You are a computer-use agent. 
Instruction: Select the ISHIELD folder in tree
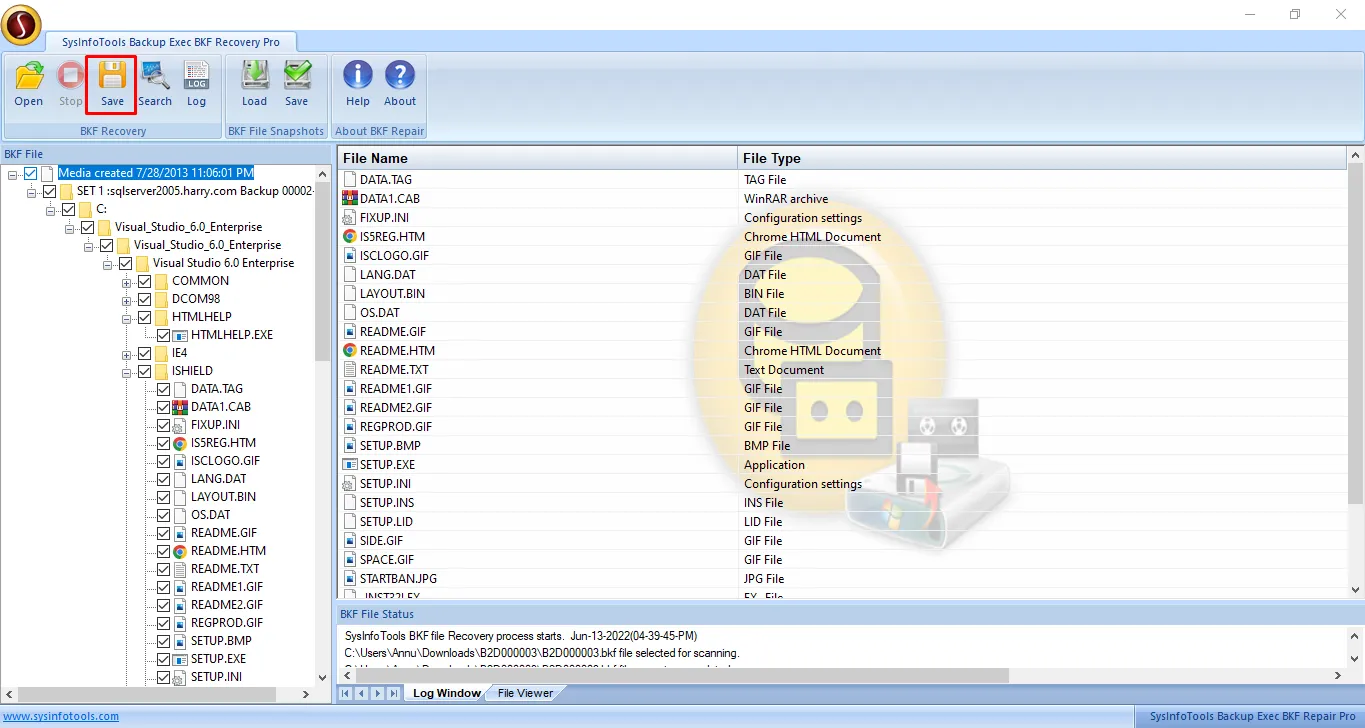pos(192,371)
